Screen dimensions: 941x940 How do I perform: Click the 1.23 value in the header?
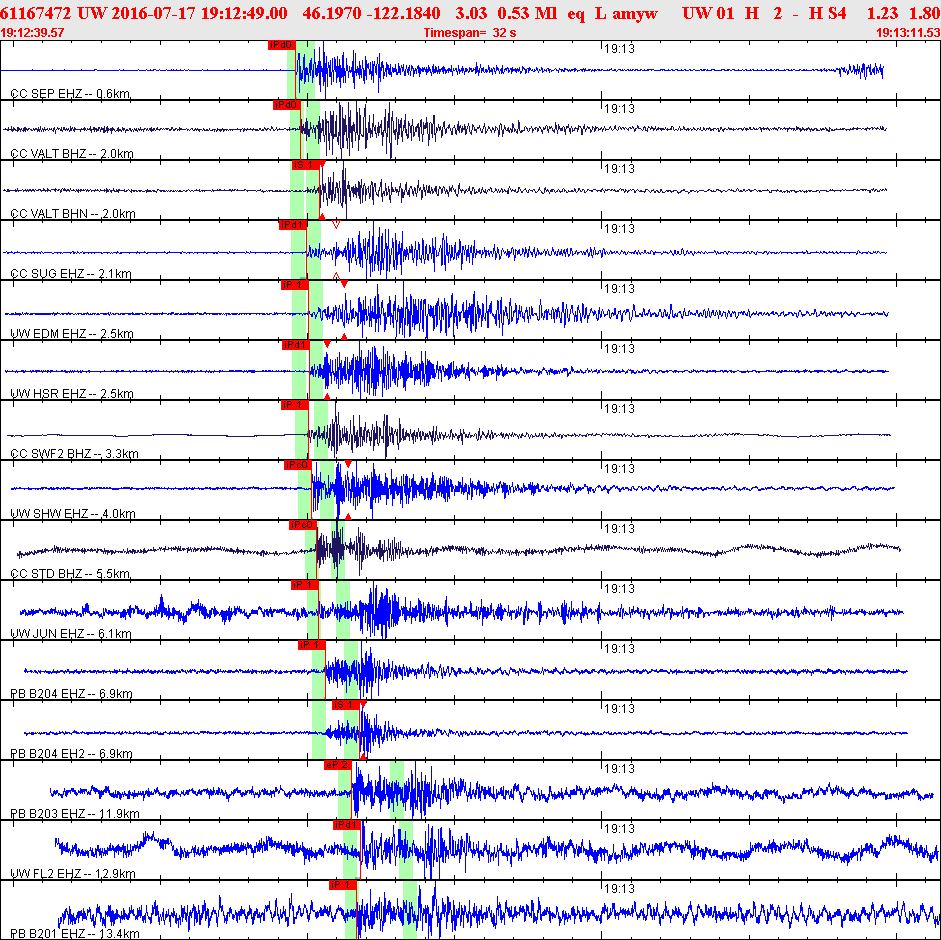point(882,13)
